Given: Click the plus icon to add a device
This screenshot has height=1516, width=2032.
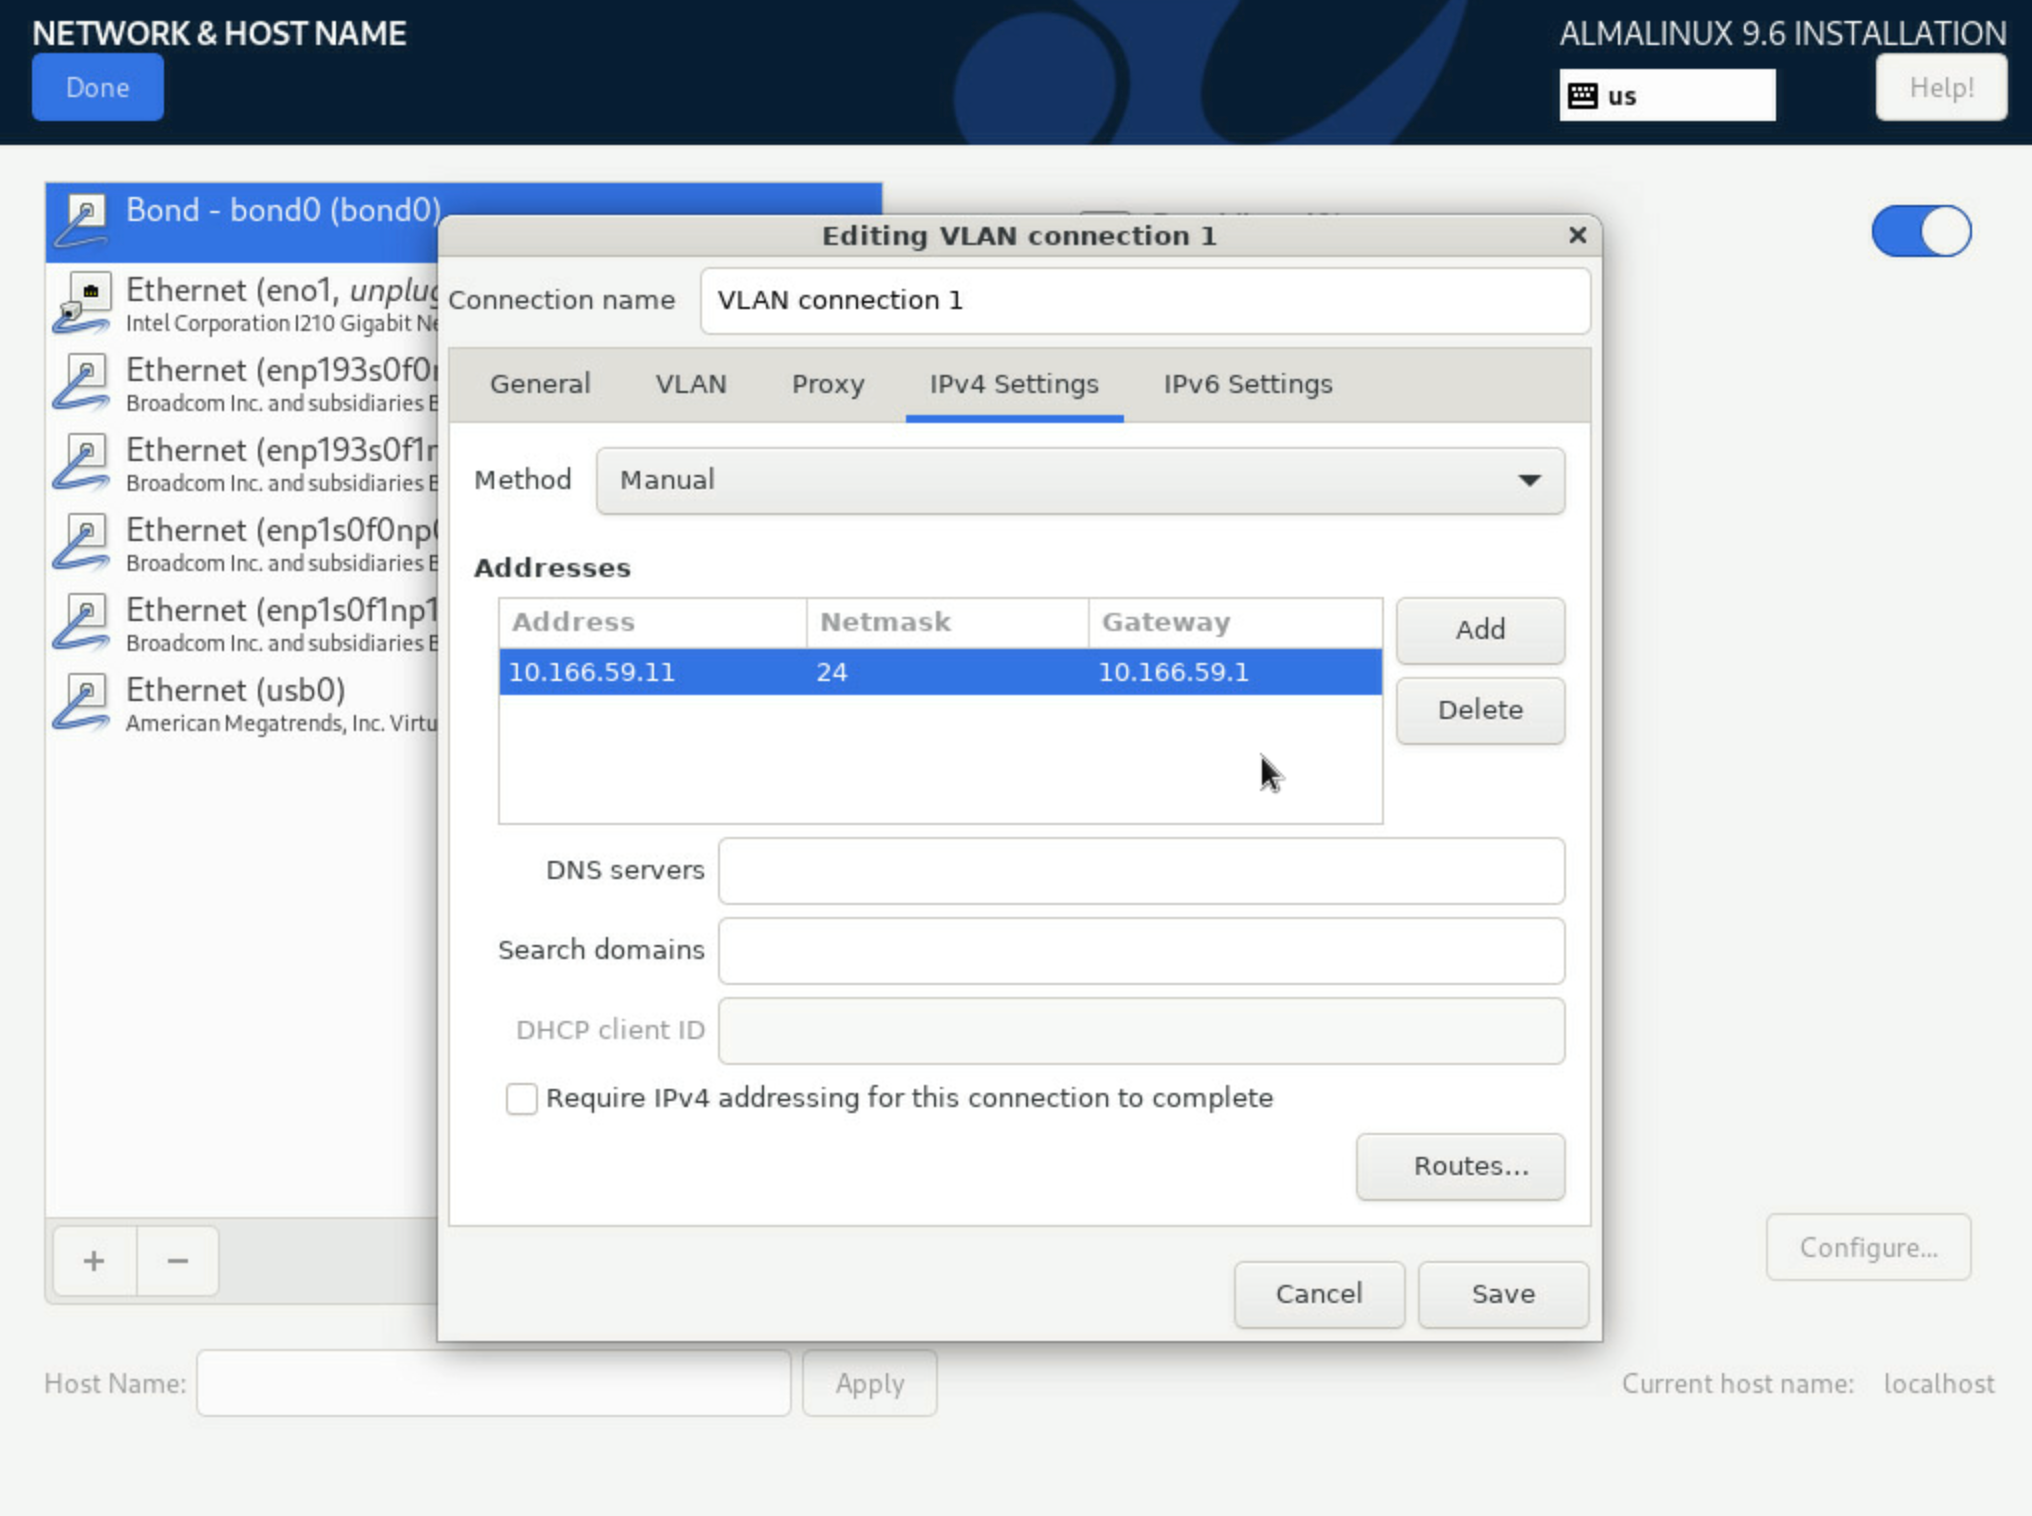Looking at the screenshot, I should click(x=94, y=1261).
